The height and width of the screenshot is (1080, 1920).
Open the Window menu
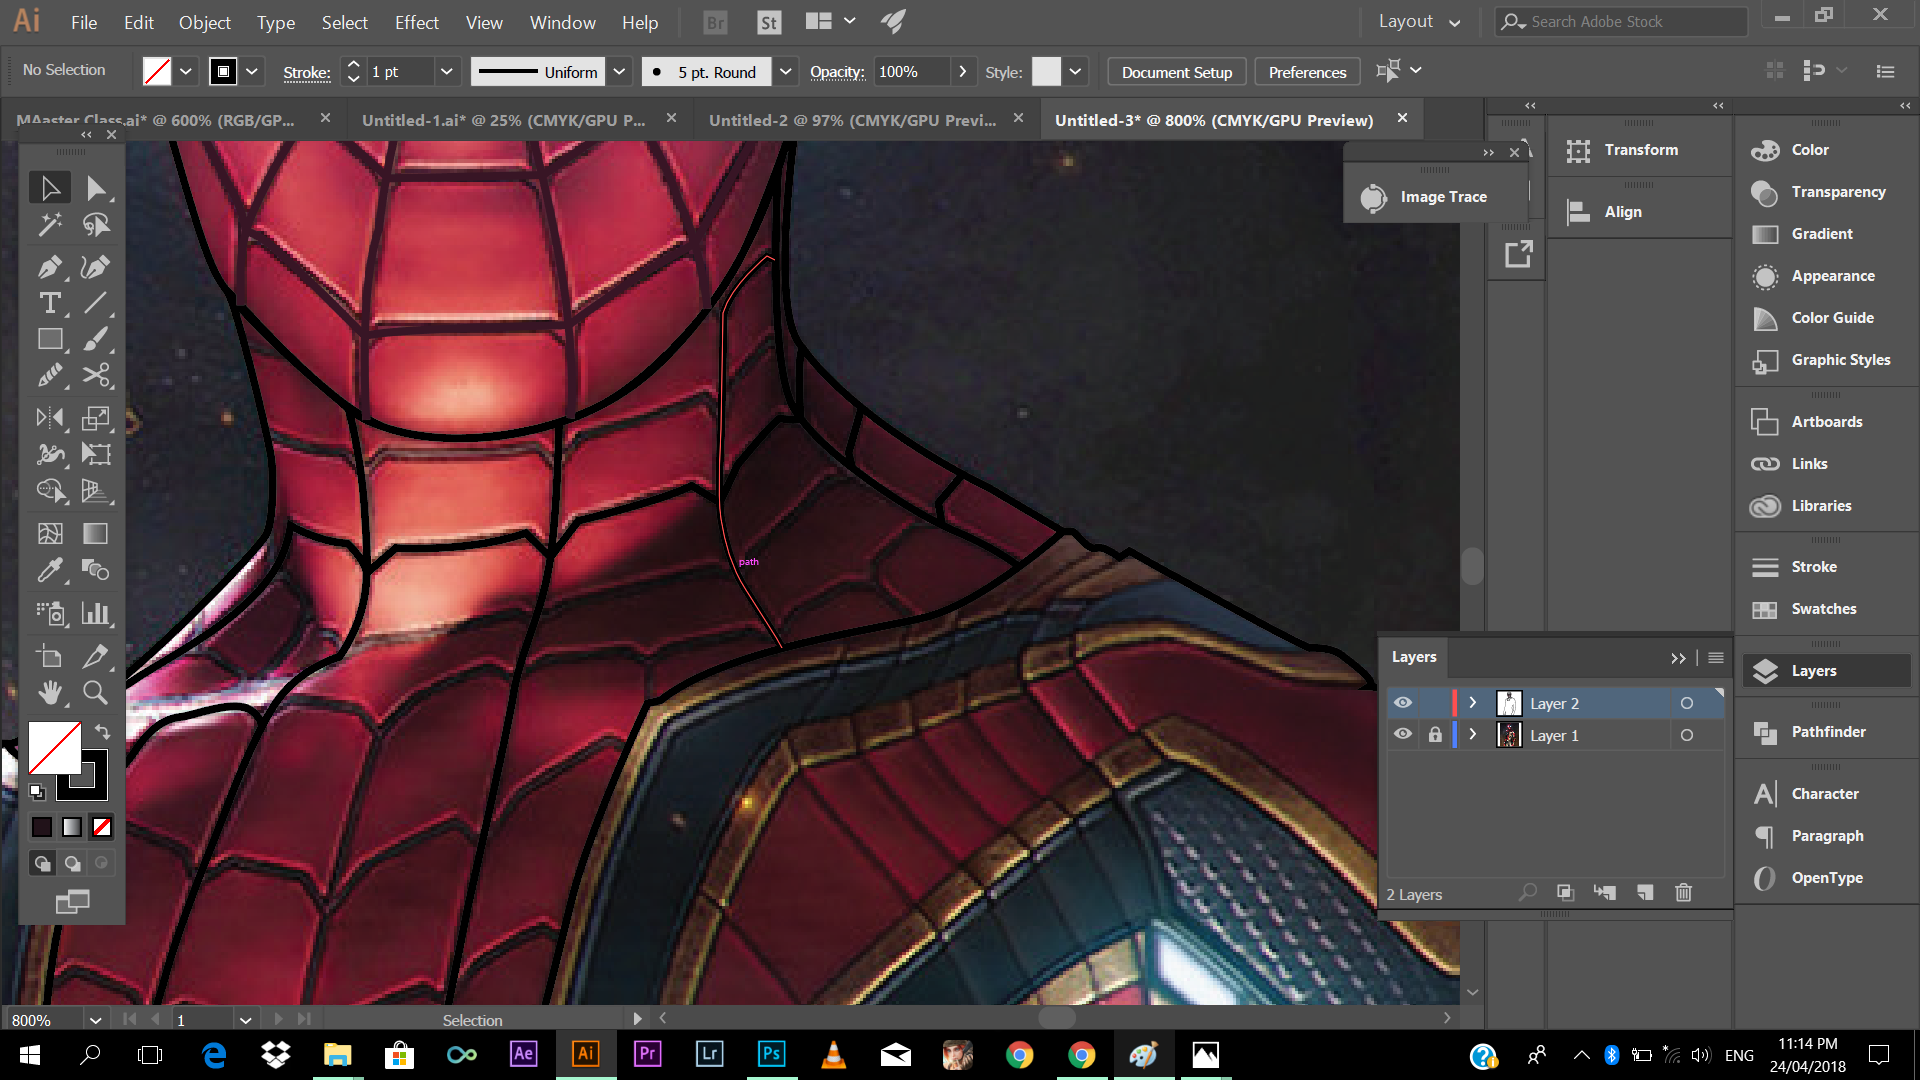562,22
